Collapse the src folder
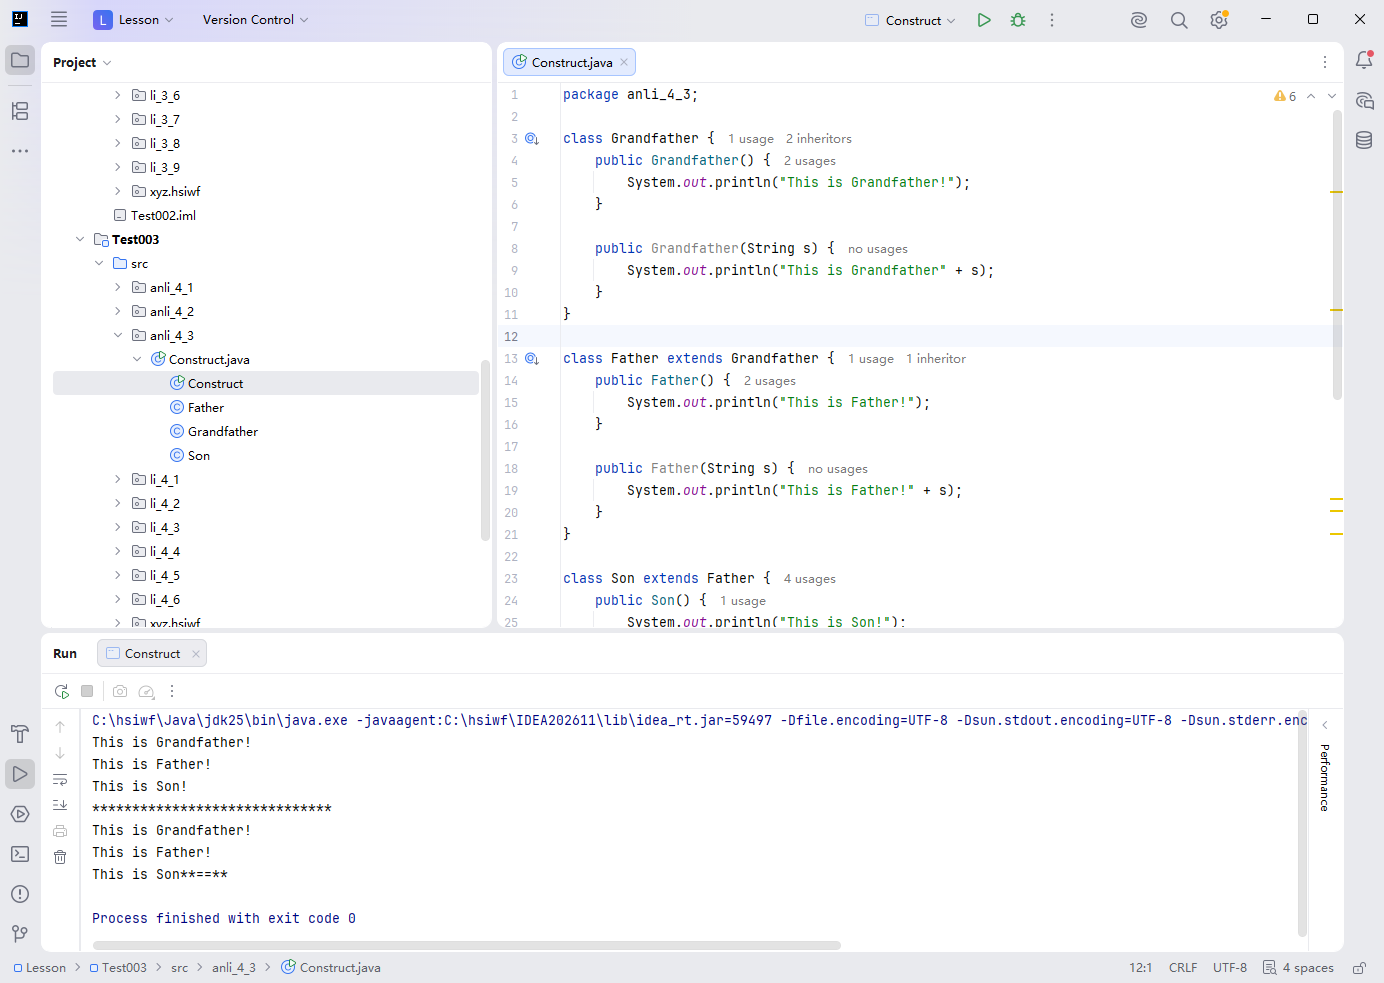The image size is (1384, 983). (x=99, y=264)
